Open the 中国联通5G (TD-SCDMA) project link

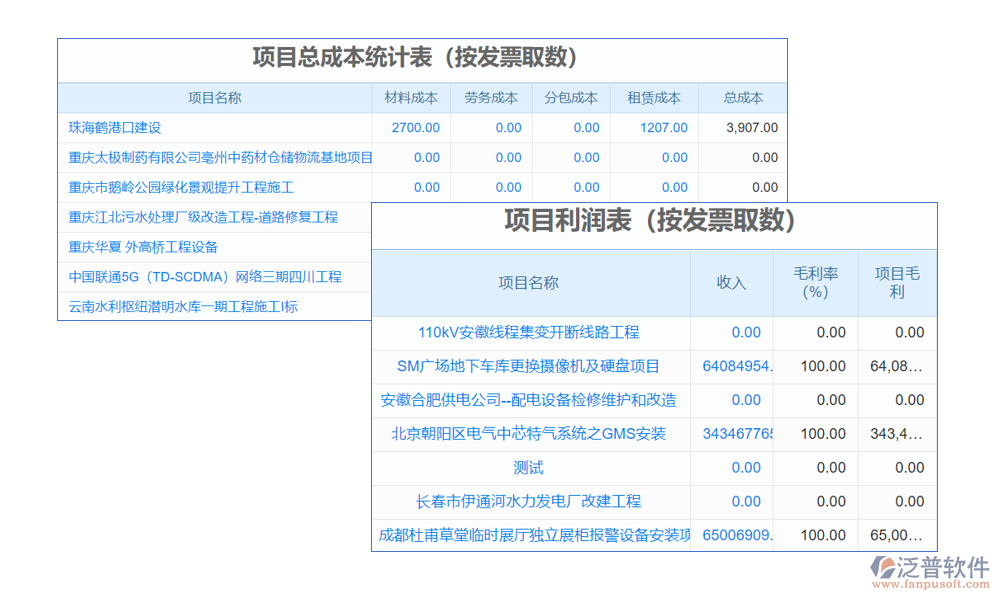[x=205, y=277]
